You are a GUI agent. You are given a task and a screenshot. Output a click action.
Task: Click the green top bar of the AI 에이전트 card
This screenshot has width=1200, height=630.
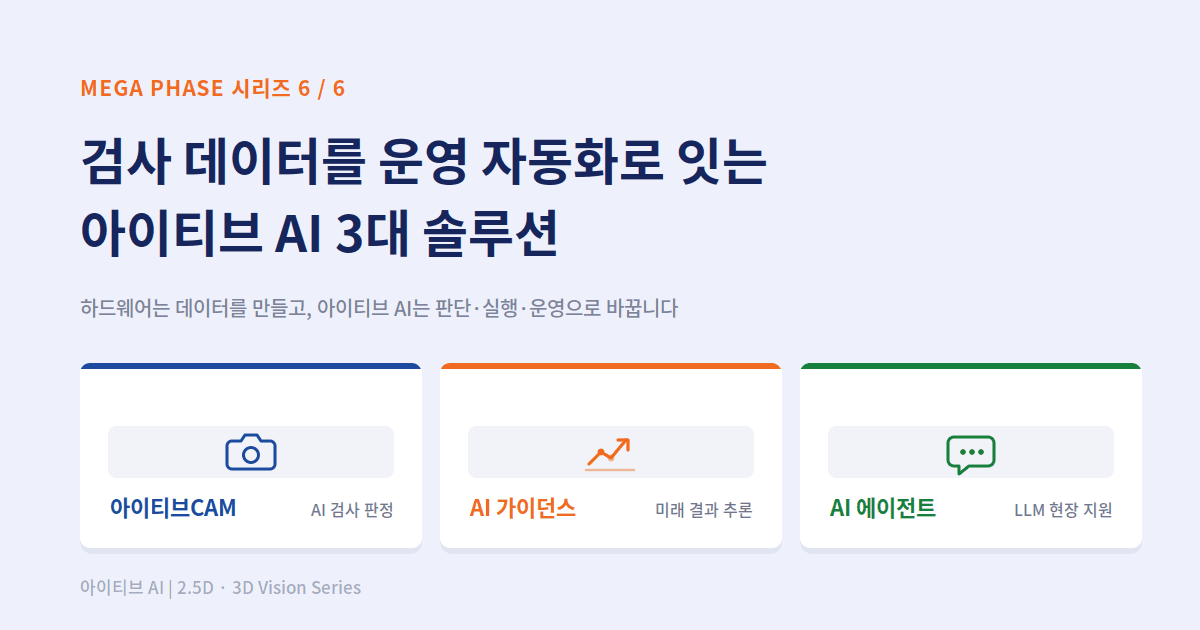pyautogui.click(x=971, y=366)
